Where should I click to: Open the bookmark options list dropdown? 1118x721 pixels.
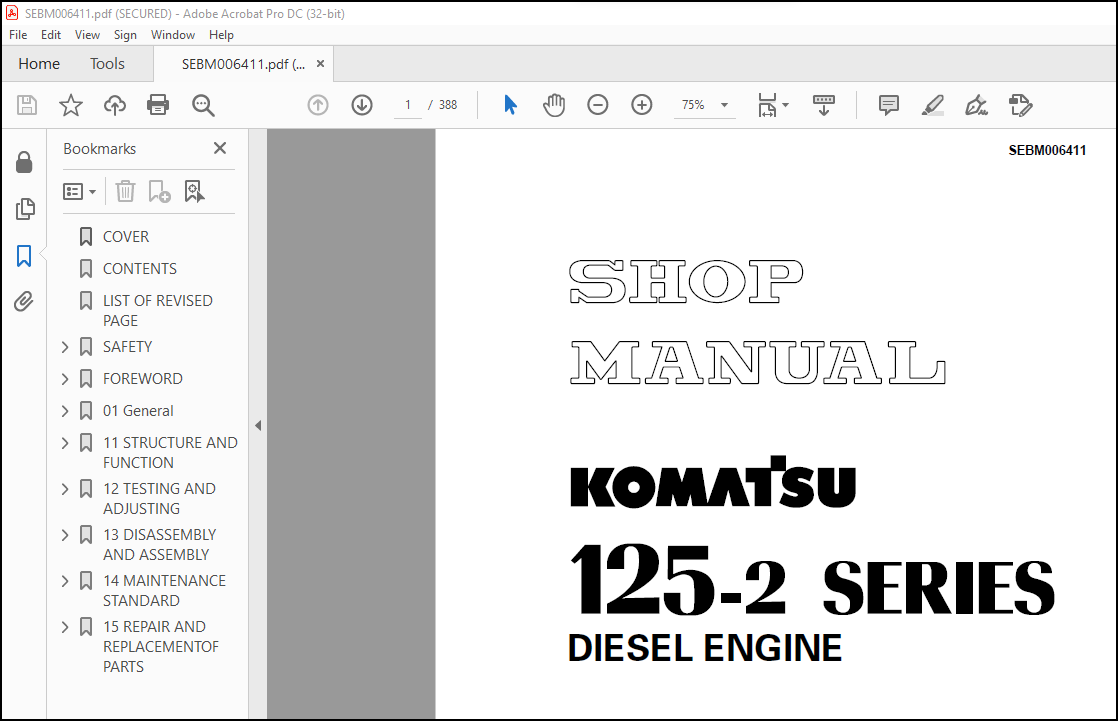point(79,191)
